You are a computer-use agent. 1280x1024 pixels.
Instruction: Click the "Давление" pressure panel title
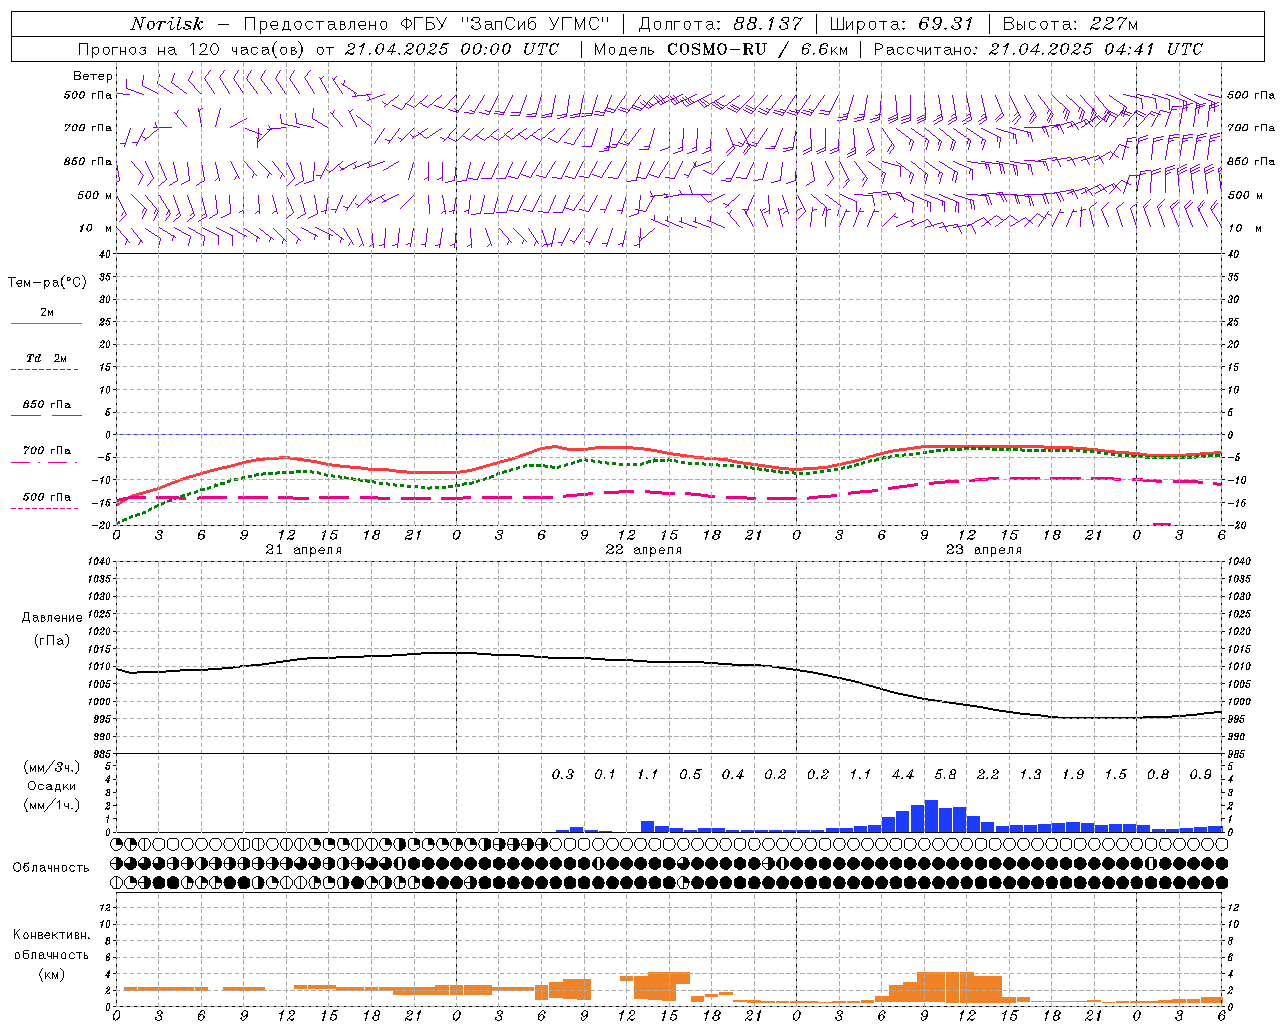click(x=52, y=618)
